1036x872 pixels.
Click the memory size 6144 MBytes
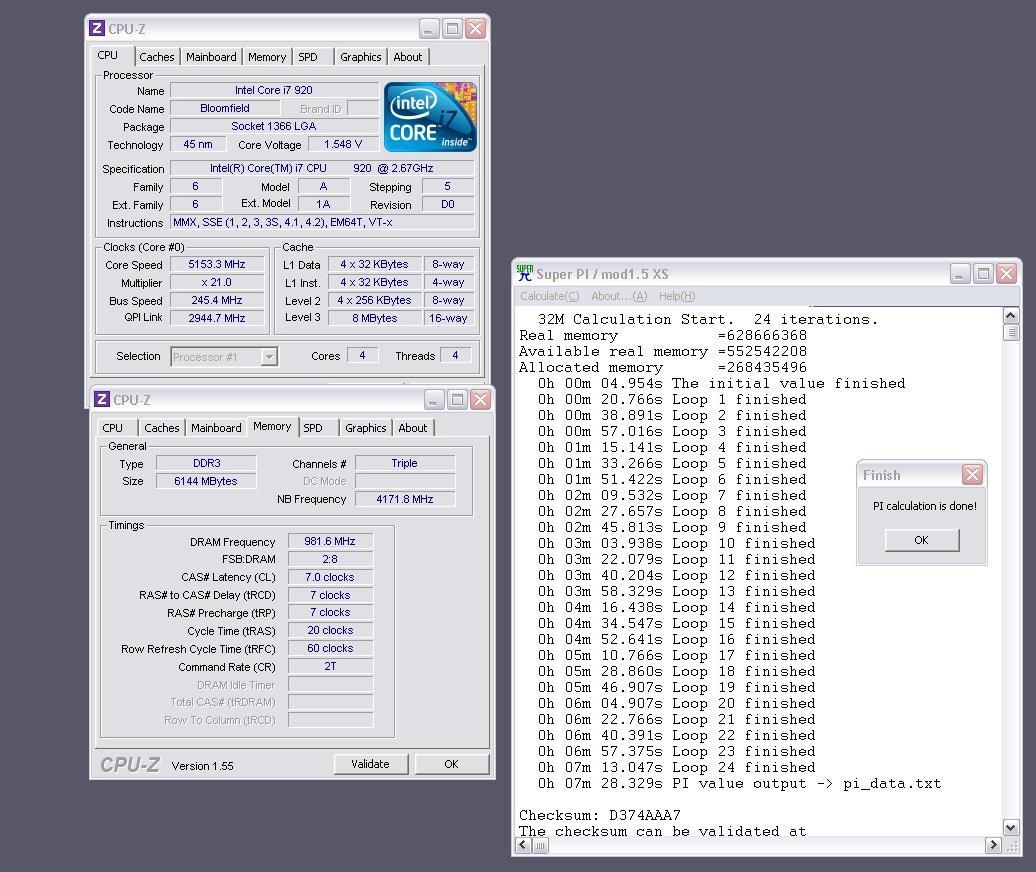(x=205, y=482)
